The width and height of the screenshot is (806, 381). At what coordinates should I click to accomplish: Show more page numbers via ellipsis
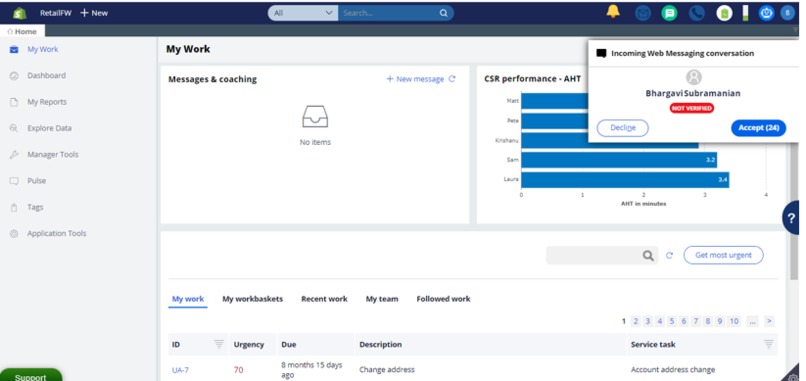click(752, 321)
